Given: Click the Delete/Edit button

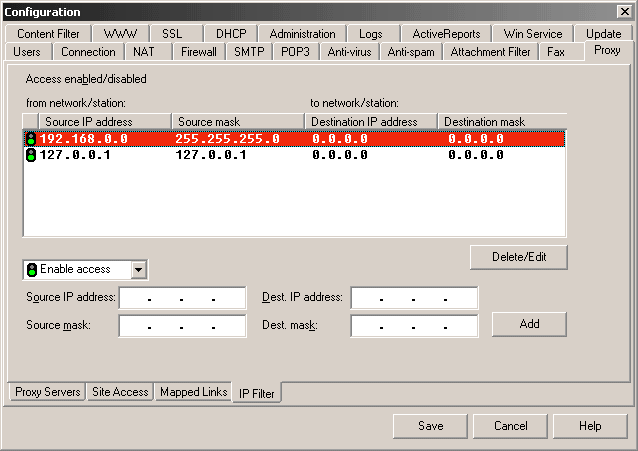Looking at the screenshot, I should point(519,257).
